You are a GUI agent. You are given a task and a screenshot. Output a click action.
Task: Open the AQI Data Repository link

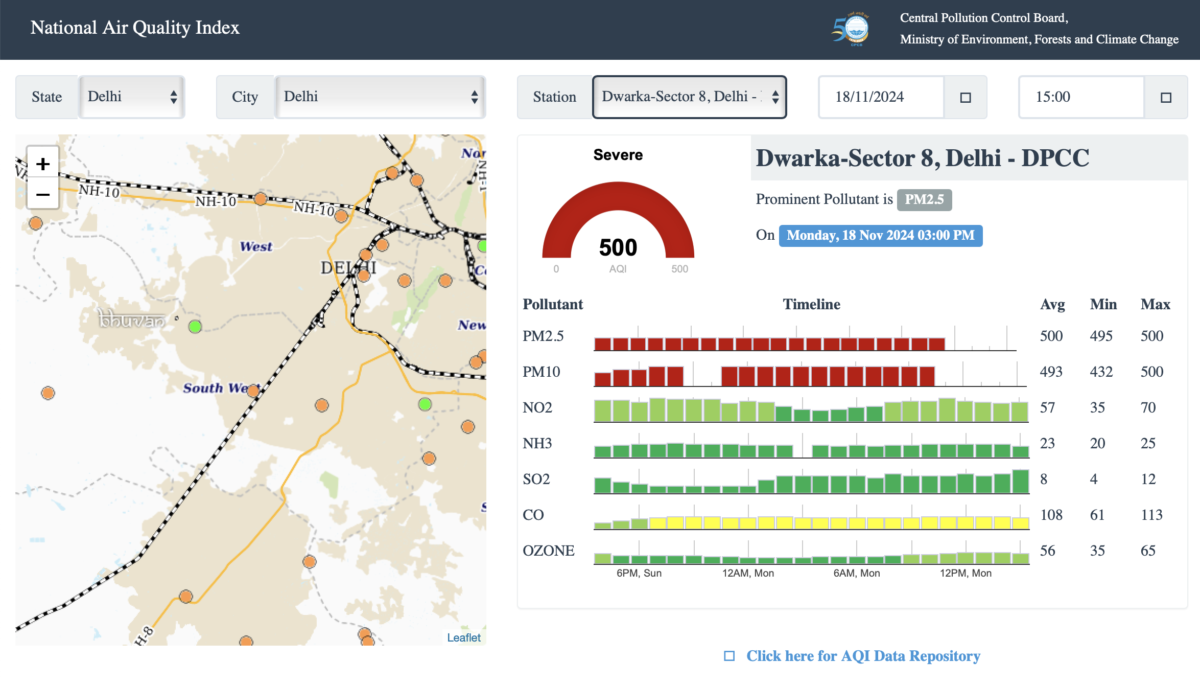pyautogui.click(x=863, y=656)
